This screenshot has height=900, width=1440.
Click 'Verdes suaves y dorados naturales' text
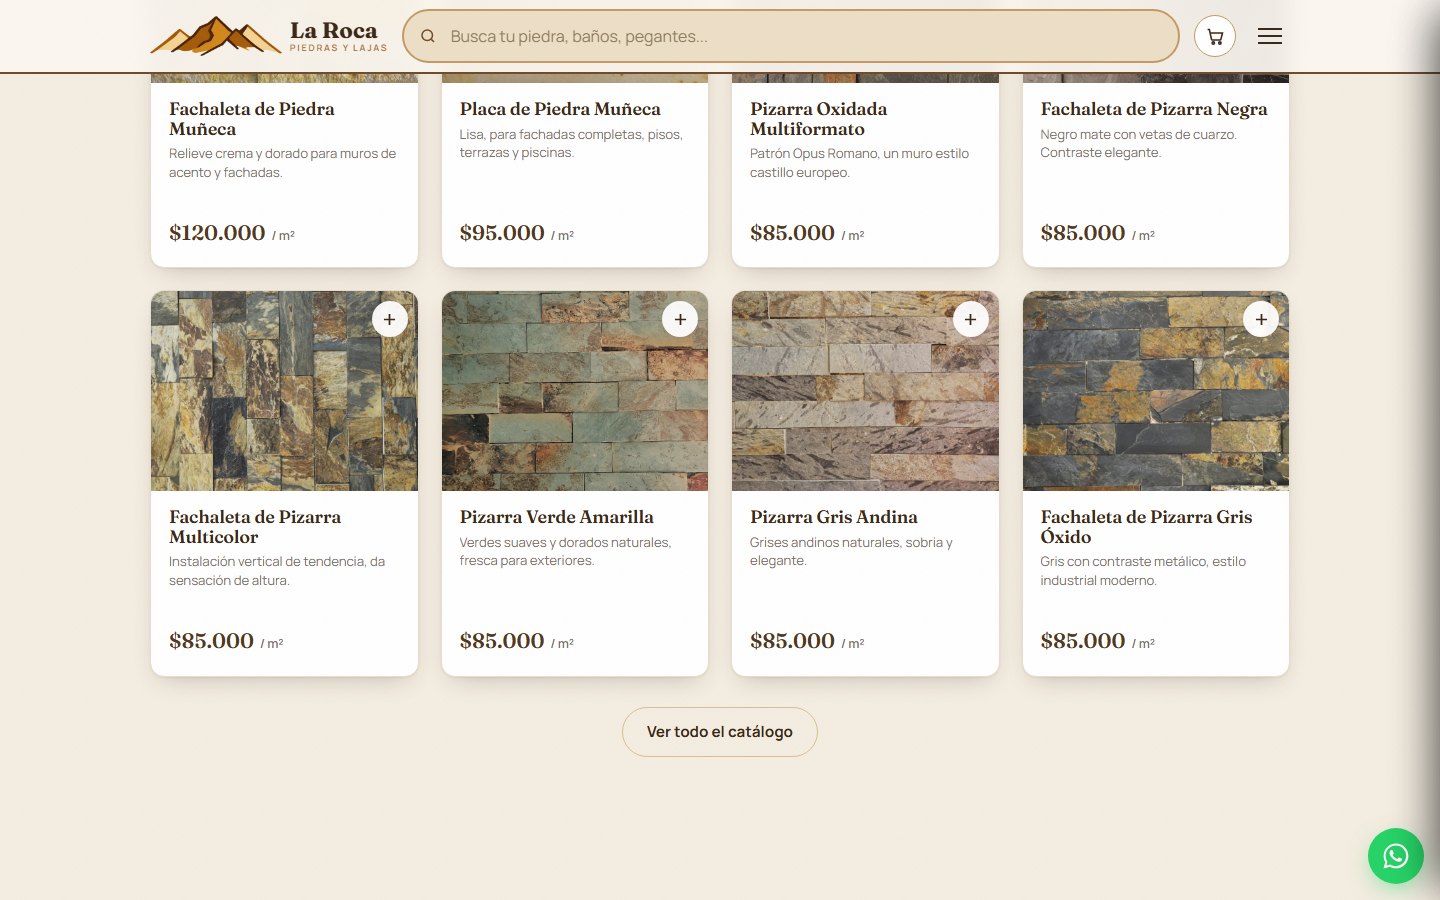coord(565,552)
